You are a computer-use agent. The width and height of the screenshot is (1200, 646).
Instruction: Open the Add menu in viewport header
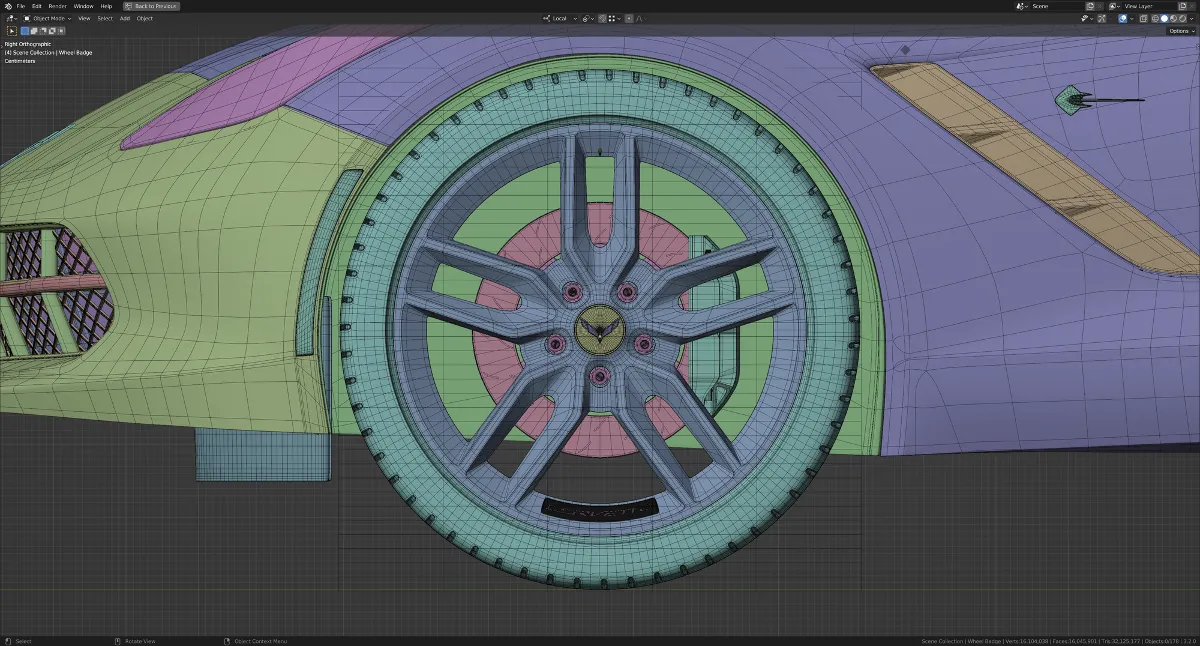(125, 18)
